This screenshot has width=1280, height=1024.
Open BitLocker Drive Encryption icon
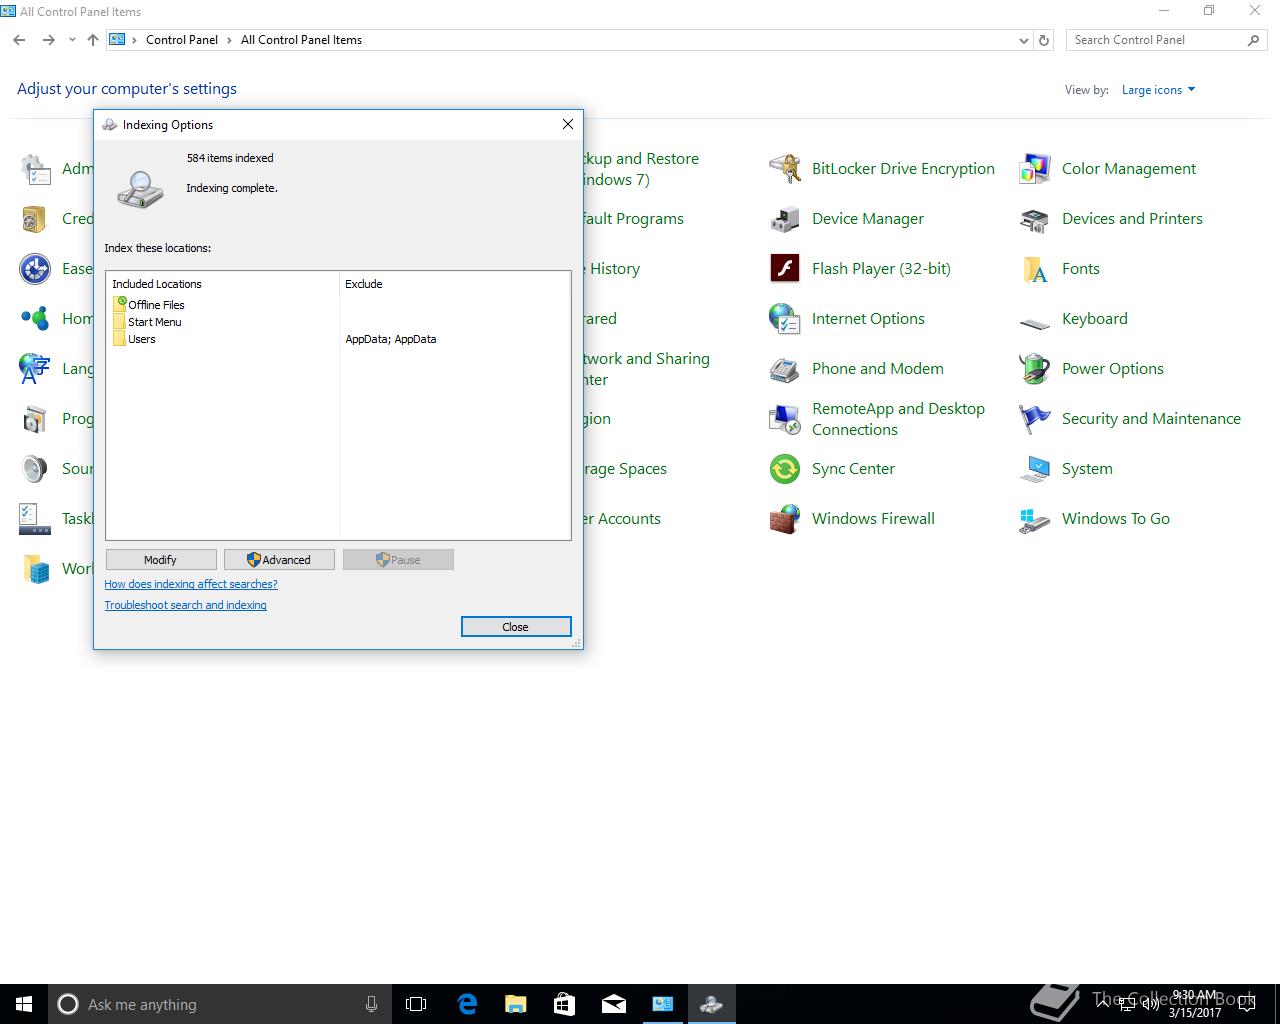(x=785, y=169)
